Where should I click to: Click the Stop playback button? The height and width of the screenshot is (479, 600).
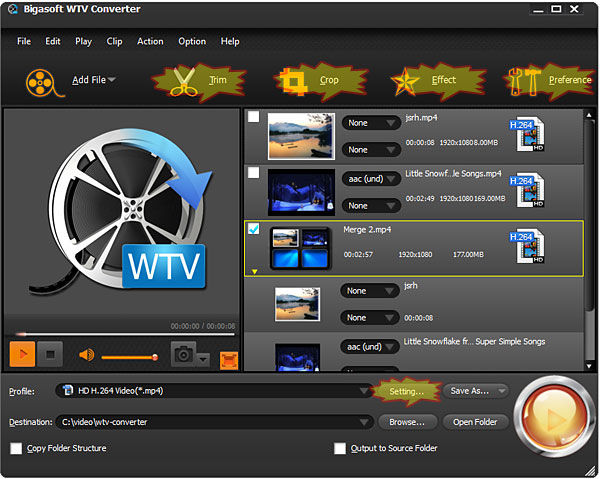pyautogui.click(x=50, y=354)
